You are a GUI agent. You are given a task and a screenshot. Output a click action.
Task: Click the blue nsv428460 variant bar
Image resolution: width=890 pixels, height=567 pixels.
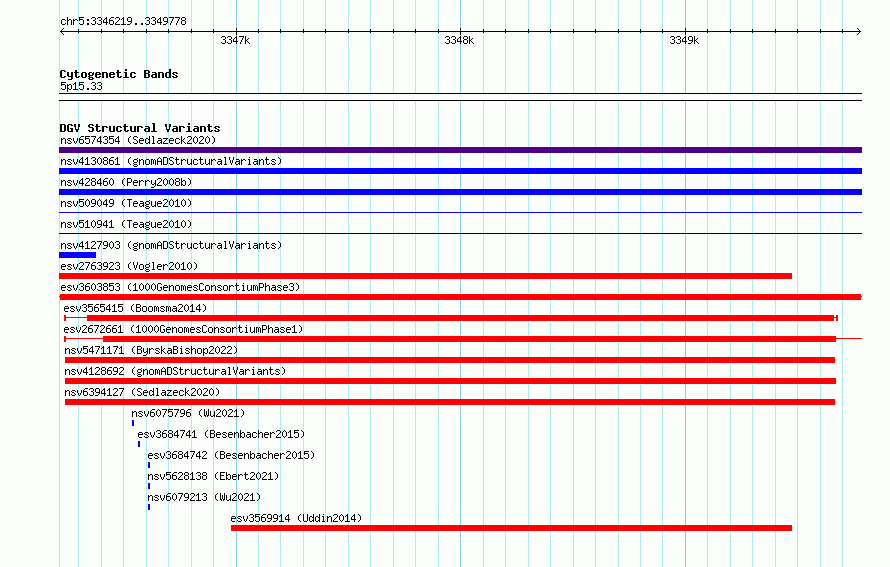pos(460,192)
